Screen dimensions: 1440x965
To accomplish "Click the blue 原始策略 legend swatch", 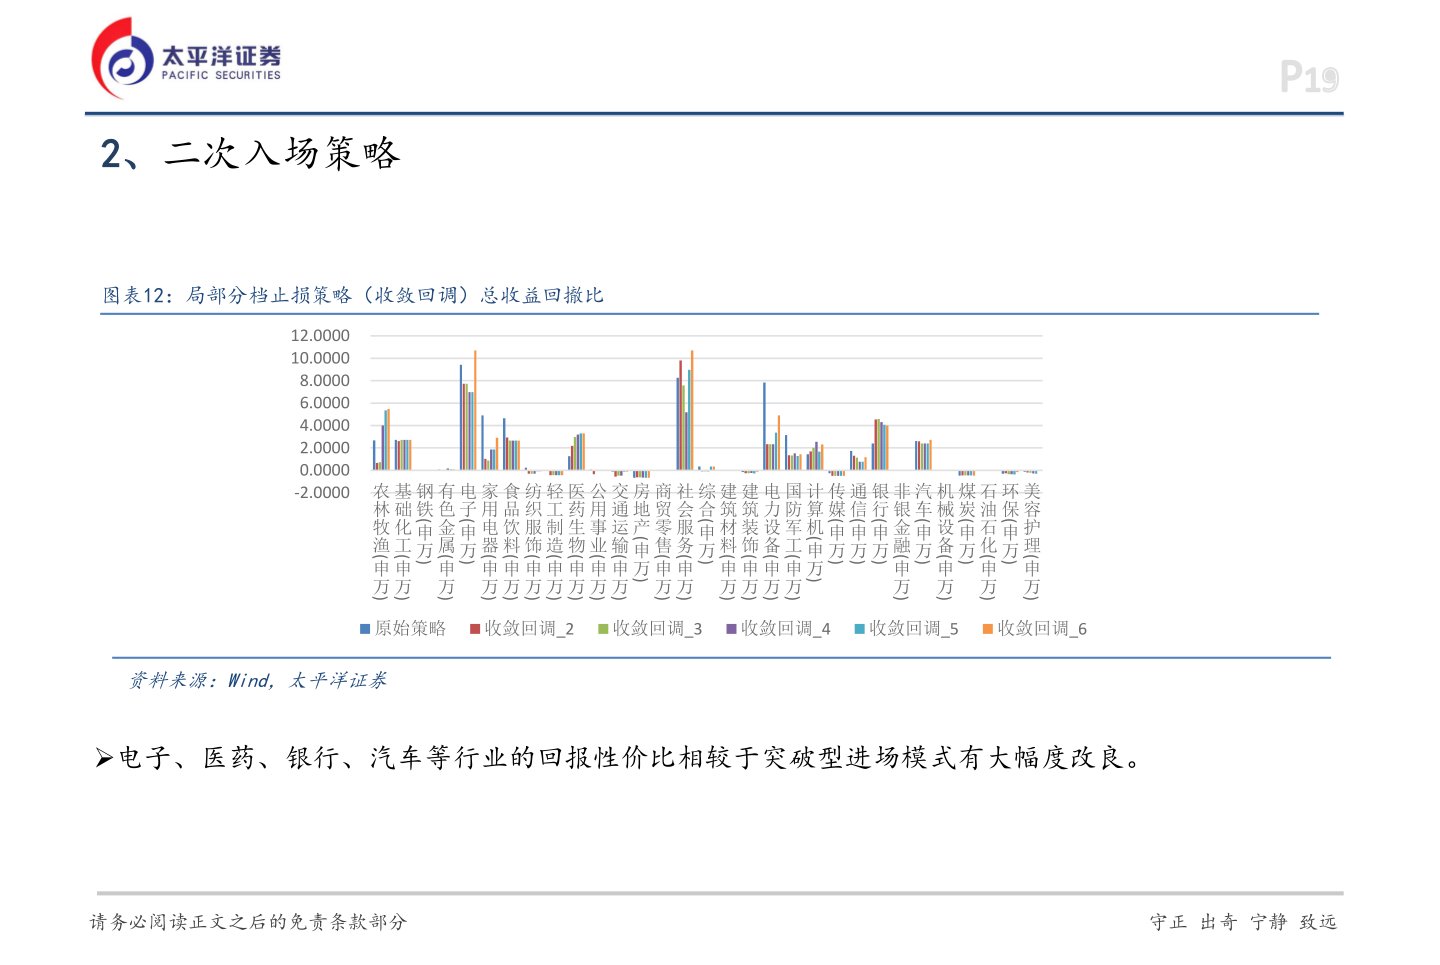I will coord(365,629).
